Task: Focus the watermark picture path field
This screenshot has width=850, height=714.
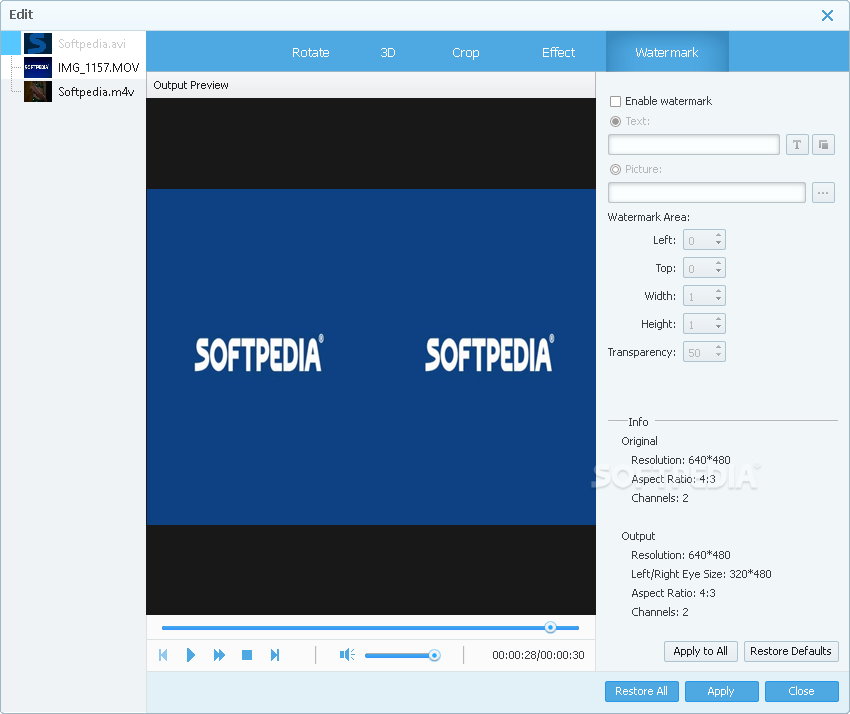Action: [707, 192]
